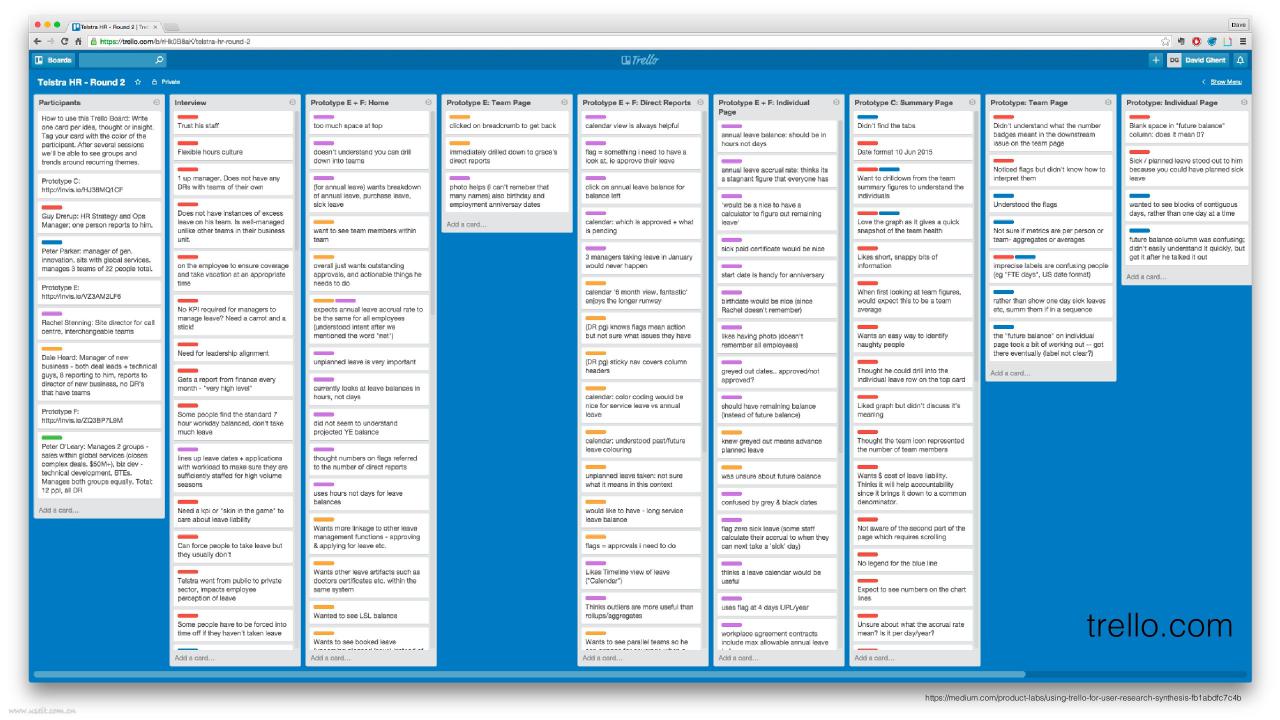Add a card to Prototype: Individual Page list

[1146, 276]
